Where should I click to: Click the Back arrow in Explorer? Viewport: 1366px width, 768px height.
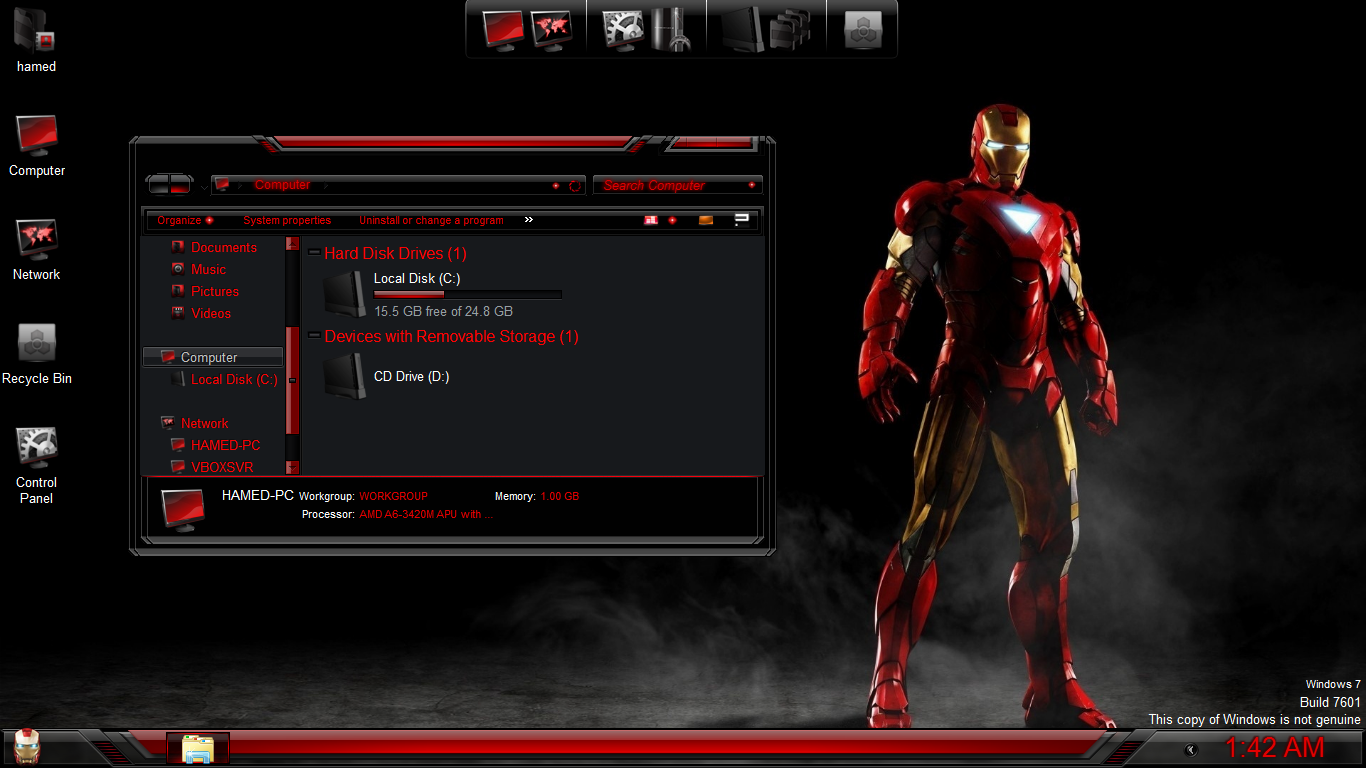tap(160, 184)
